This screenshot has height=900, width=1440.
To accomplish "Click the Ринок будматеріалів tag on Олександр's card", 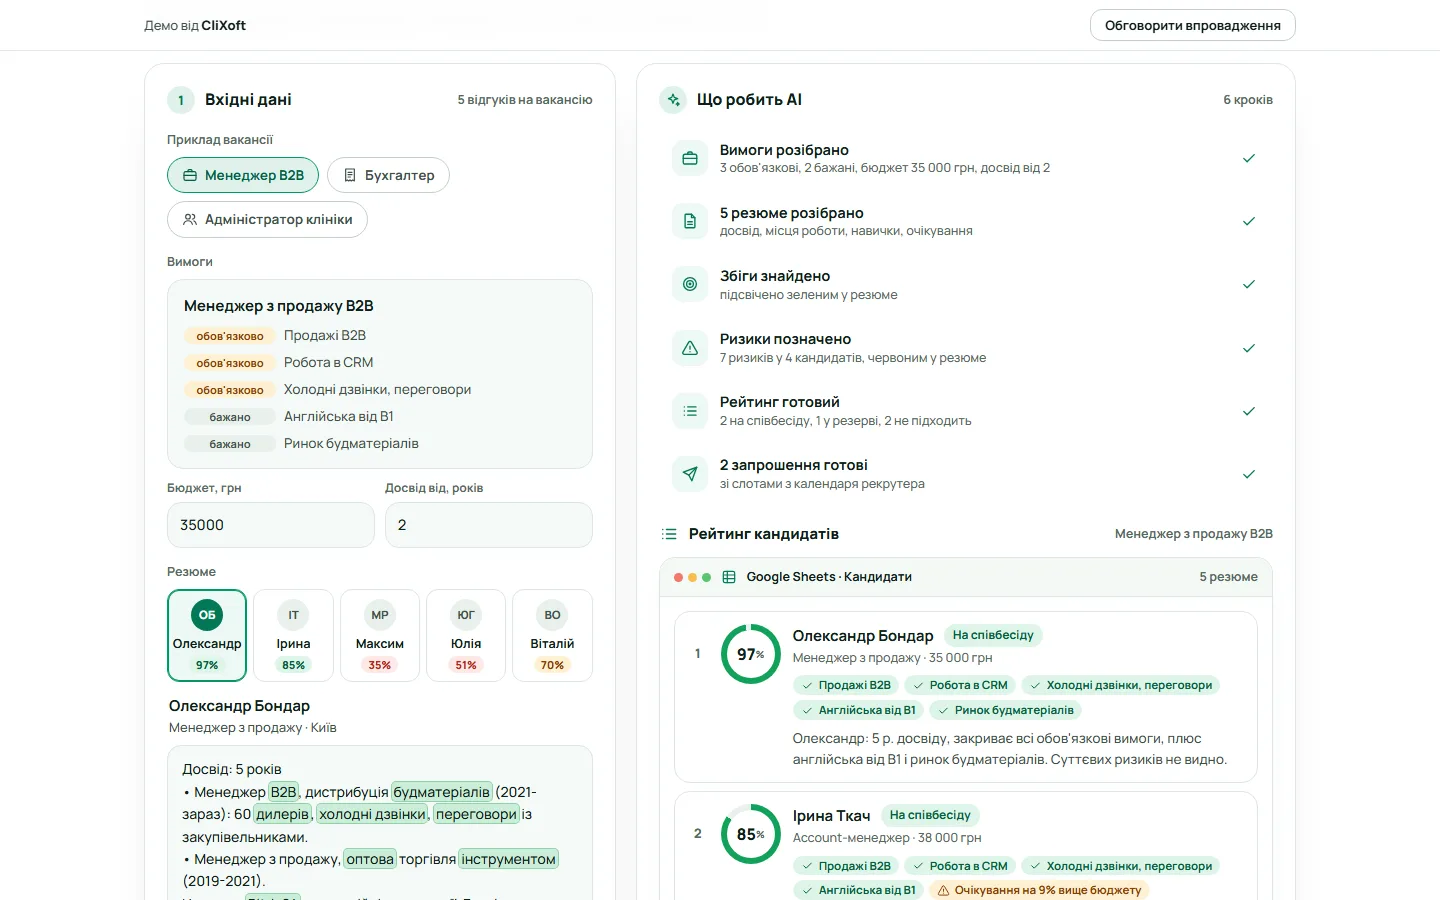I will point(1005,710).
